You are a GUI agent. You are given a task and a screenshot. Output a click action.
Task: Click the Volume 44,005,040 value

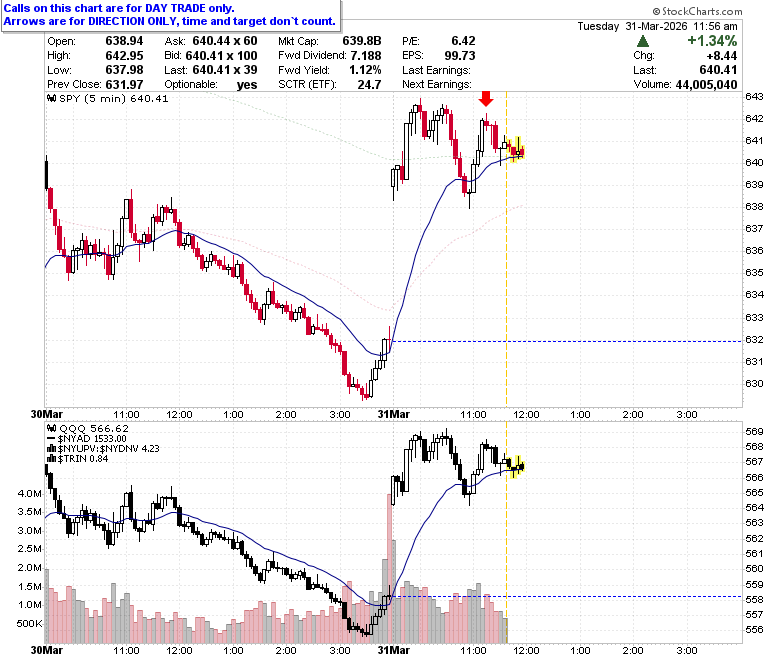point(706,85)
